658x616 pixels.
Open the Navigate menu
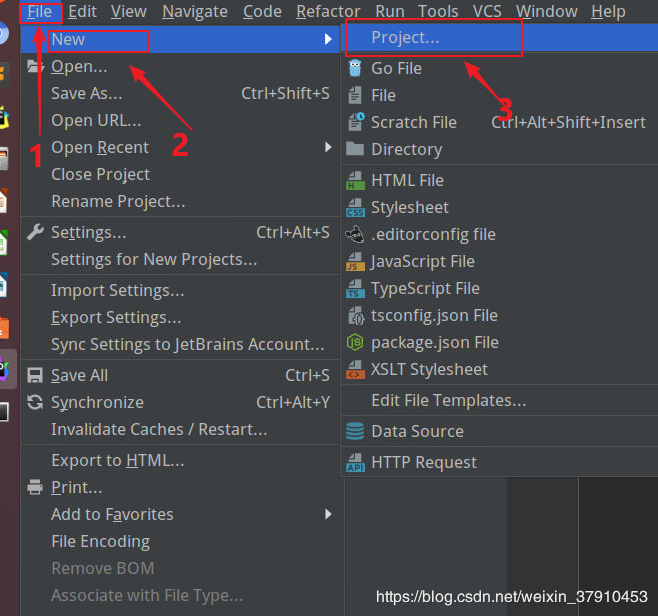click(195, 12)
